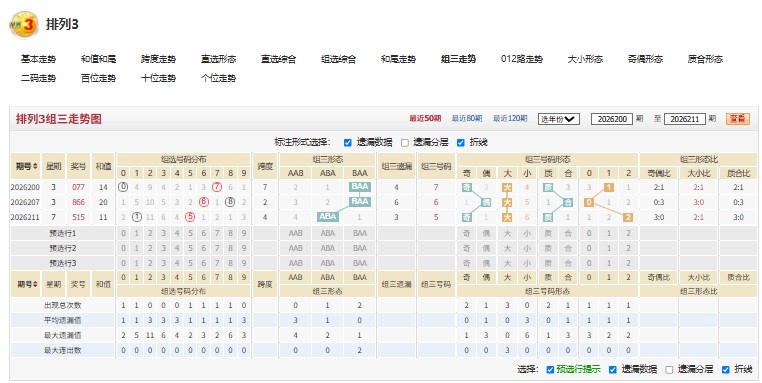Select digit 9 in 预选行3
This screenshot has width=762, height=383.
click(244, 263)
